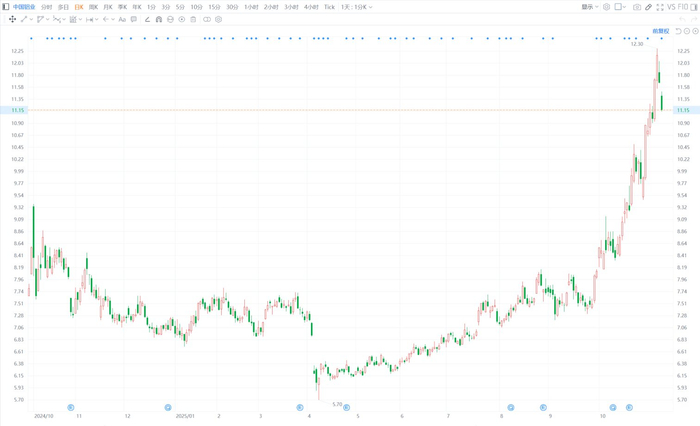Open chart settings hexagon gear icon
This screenshot has height=426, width=700.
point(606,7)
